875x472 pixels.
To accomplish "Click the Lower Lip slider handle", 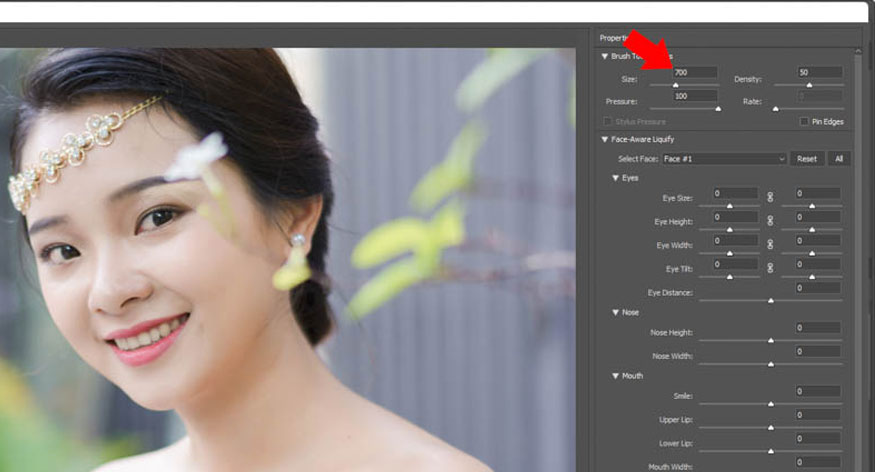I will [771, 451].
